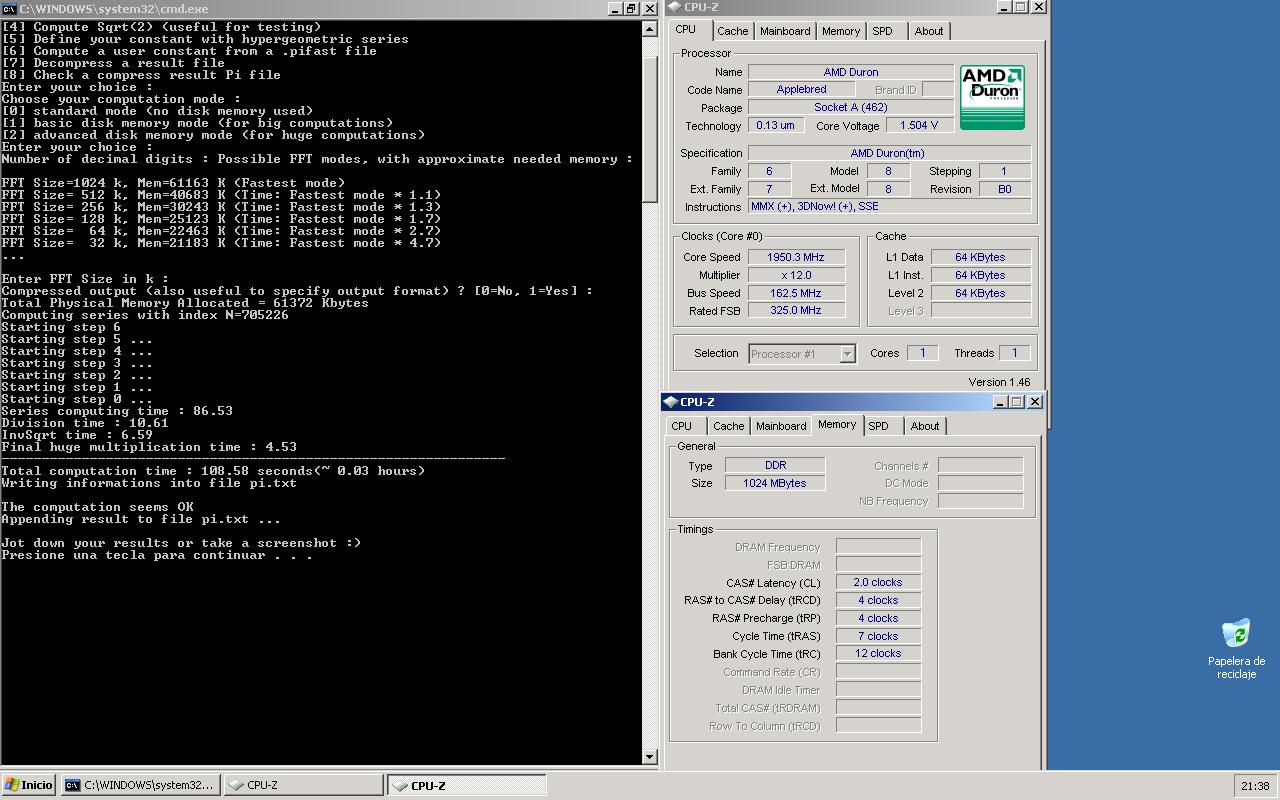Image resolution: width=1280 pixels, height=800 pixels.
Task: Click the Bank Cycle Time value 12 clocks
Action: pyautogui.click(x=878, y=653)
